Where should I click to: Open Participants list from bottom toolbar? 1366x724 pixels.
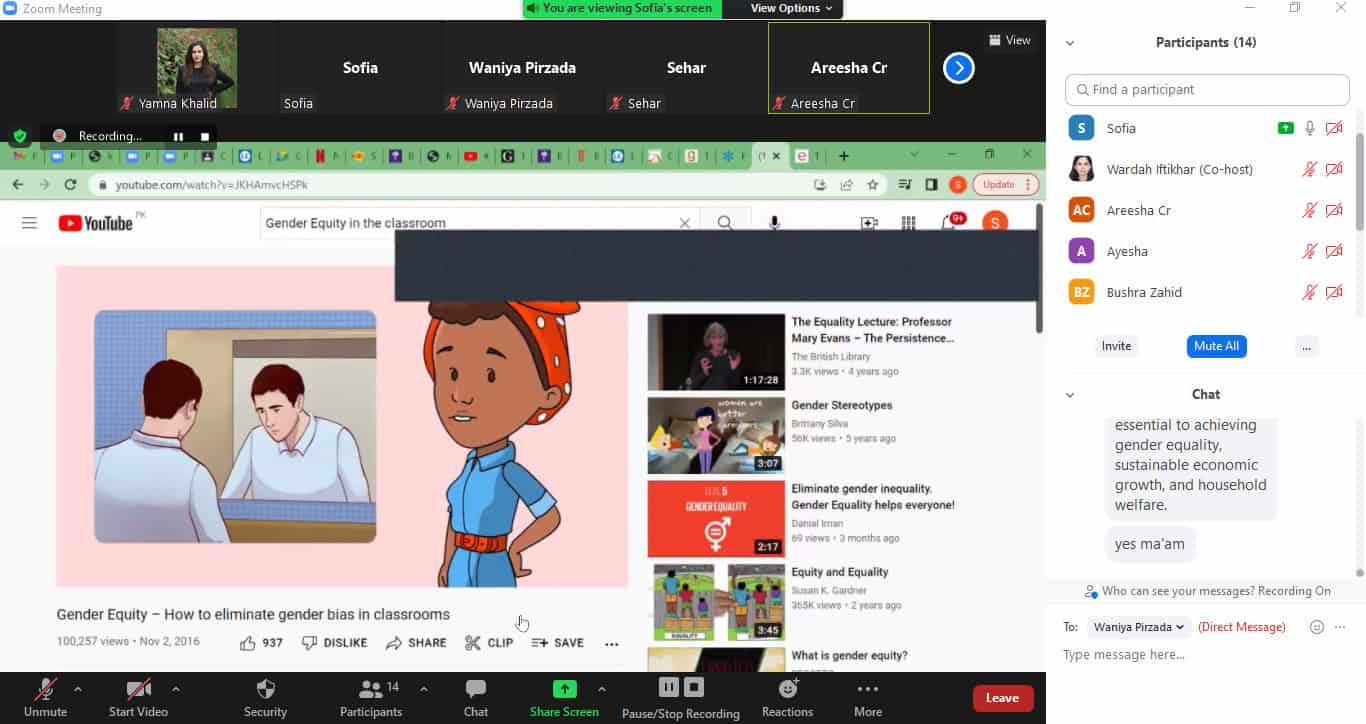pyautogui.click(x=371, y=689)
